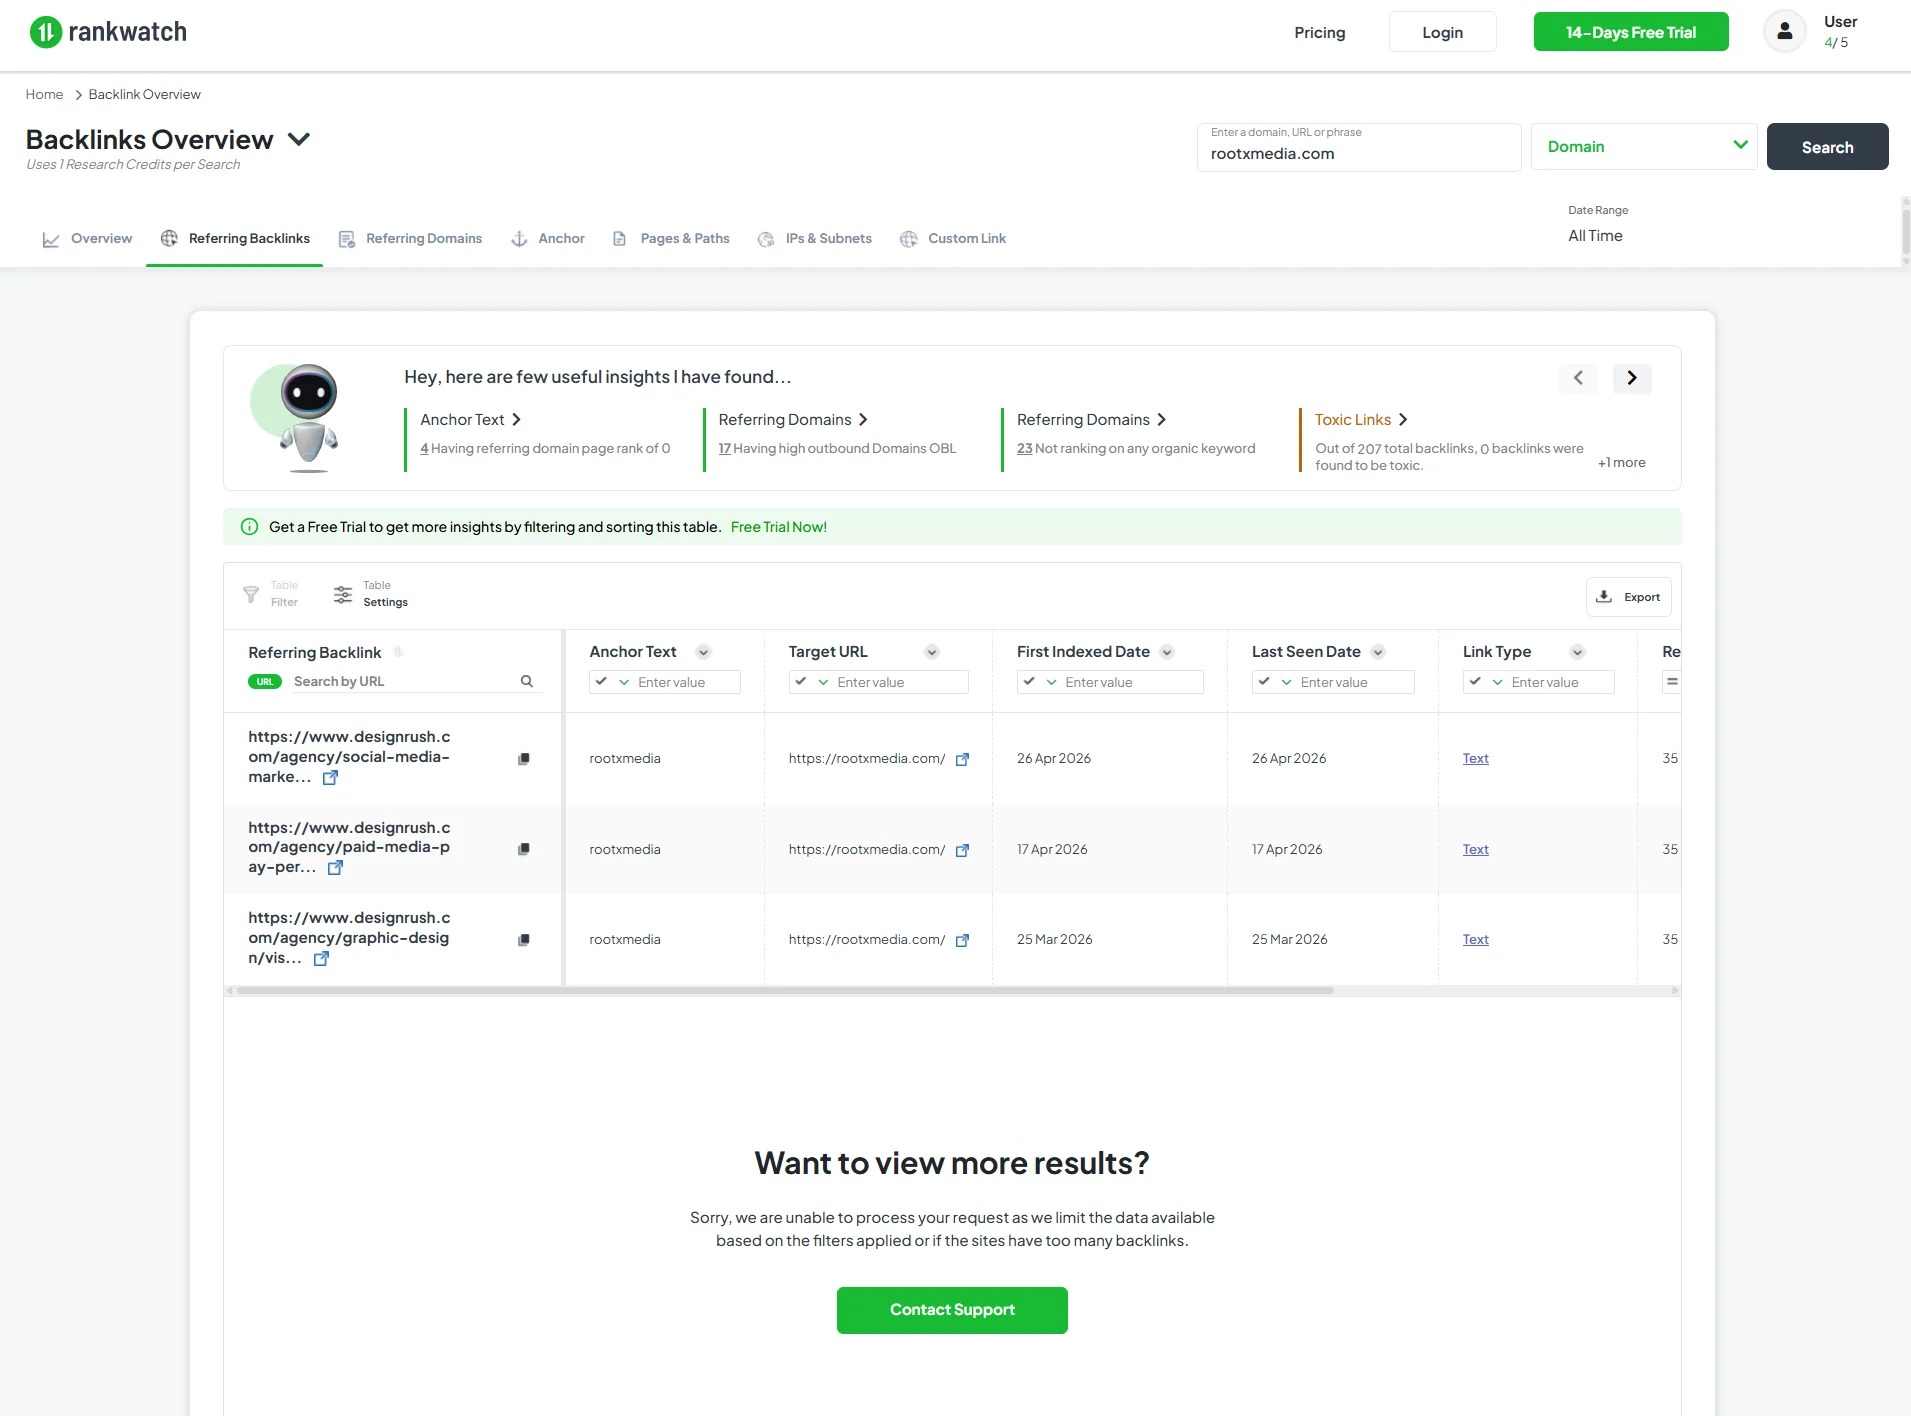Click the Pages & Paths document icon
Viewport: 1911px width, 1416px height.
click(x=620, y=239)
